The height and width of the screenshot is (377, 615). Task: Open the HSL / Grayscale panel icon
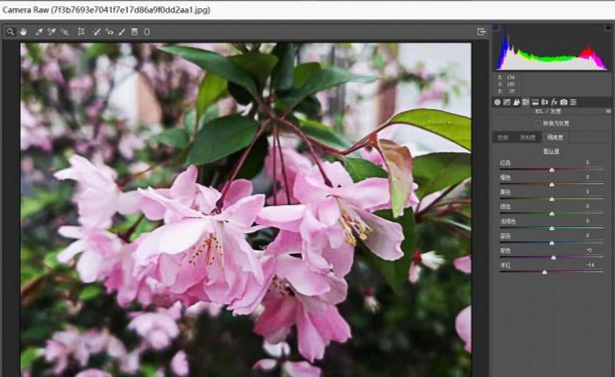tap(526, 102)
